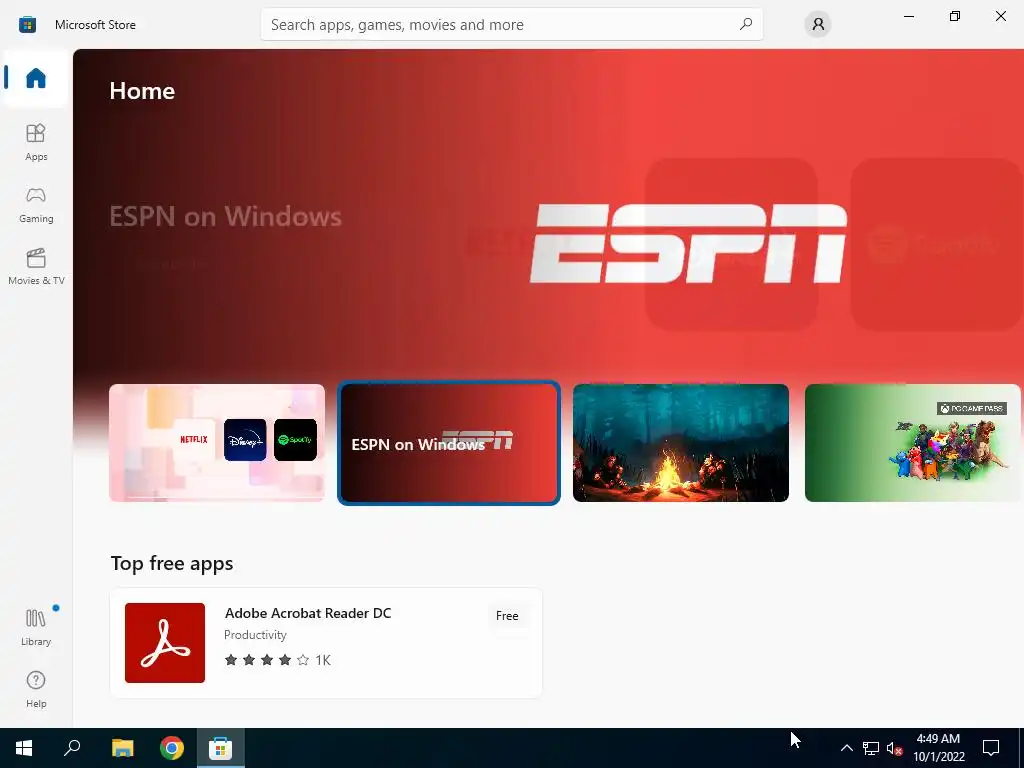Open the Movies & TV section

click(x=36, y=266)
